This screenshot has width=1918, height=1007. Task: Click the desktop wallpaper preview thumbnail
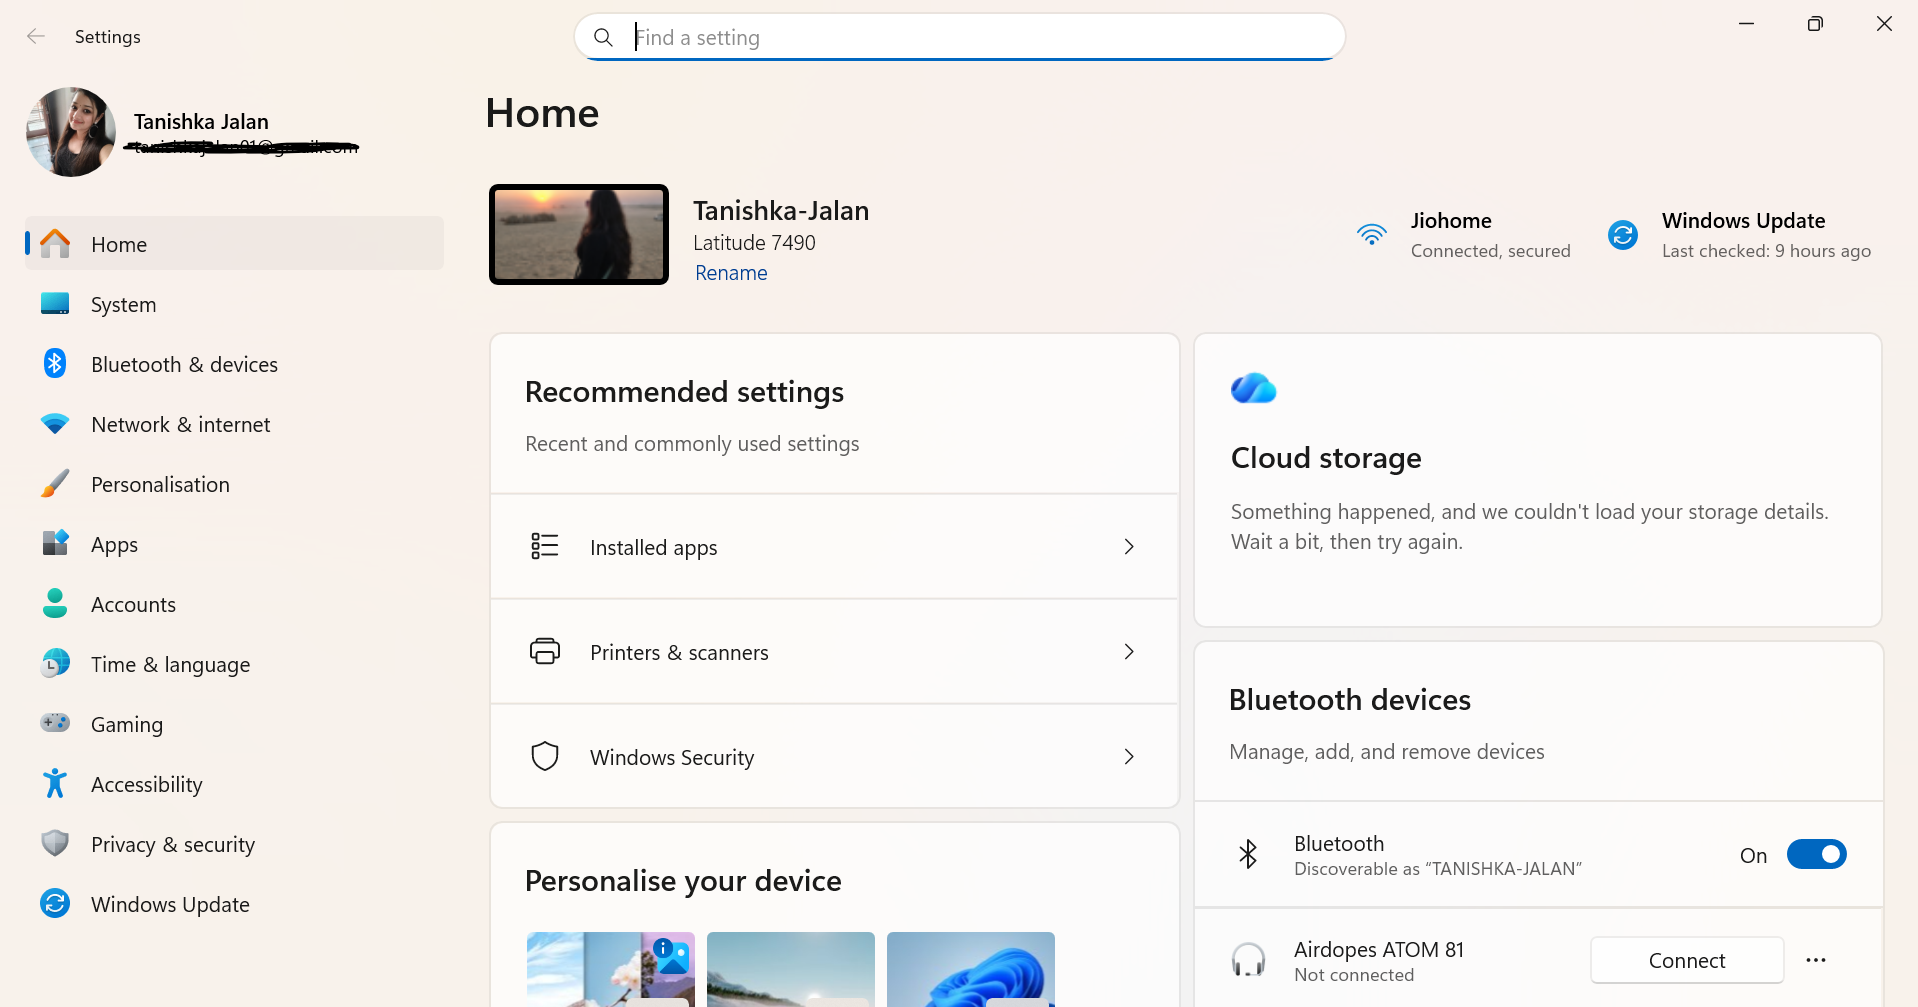[x=579, y=234]
